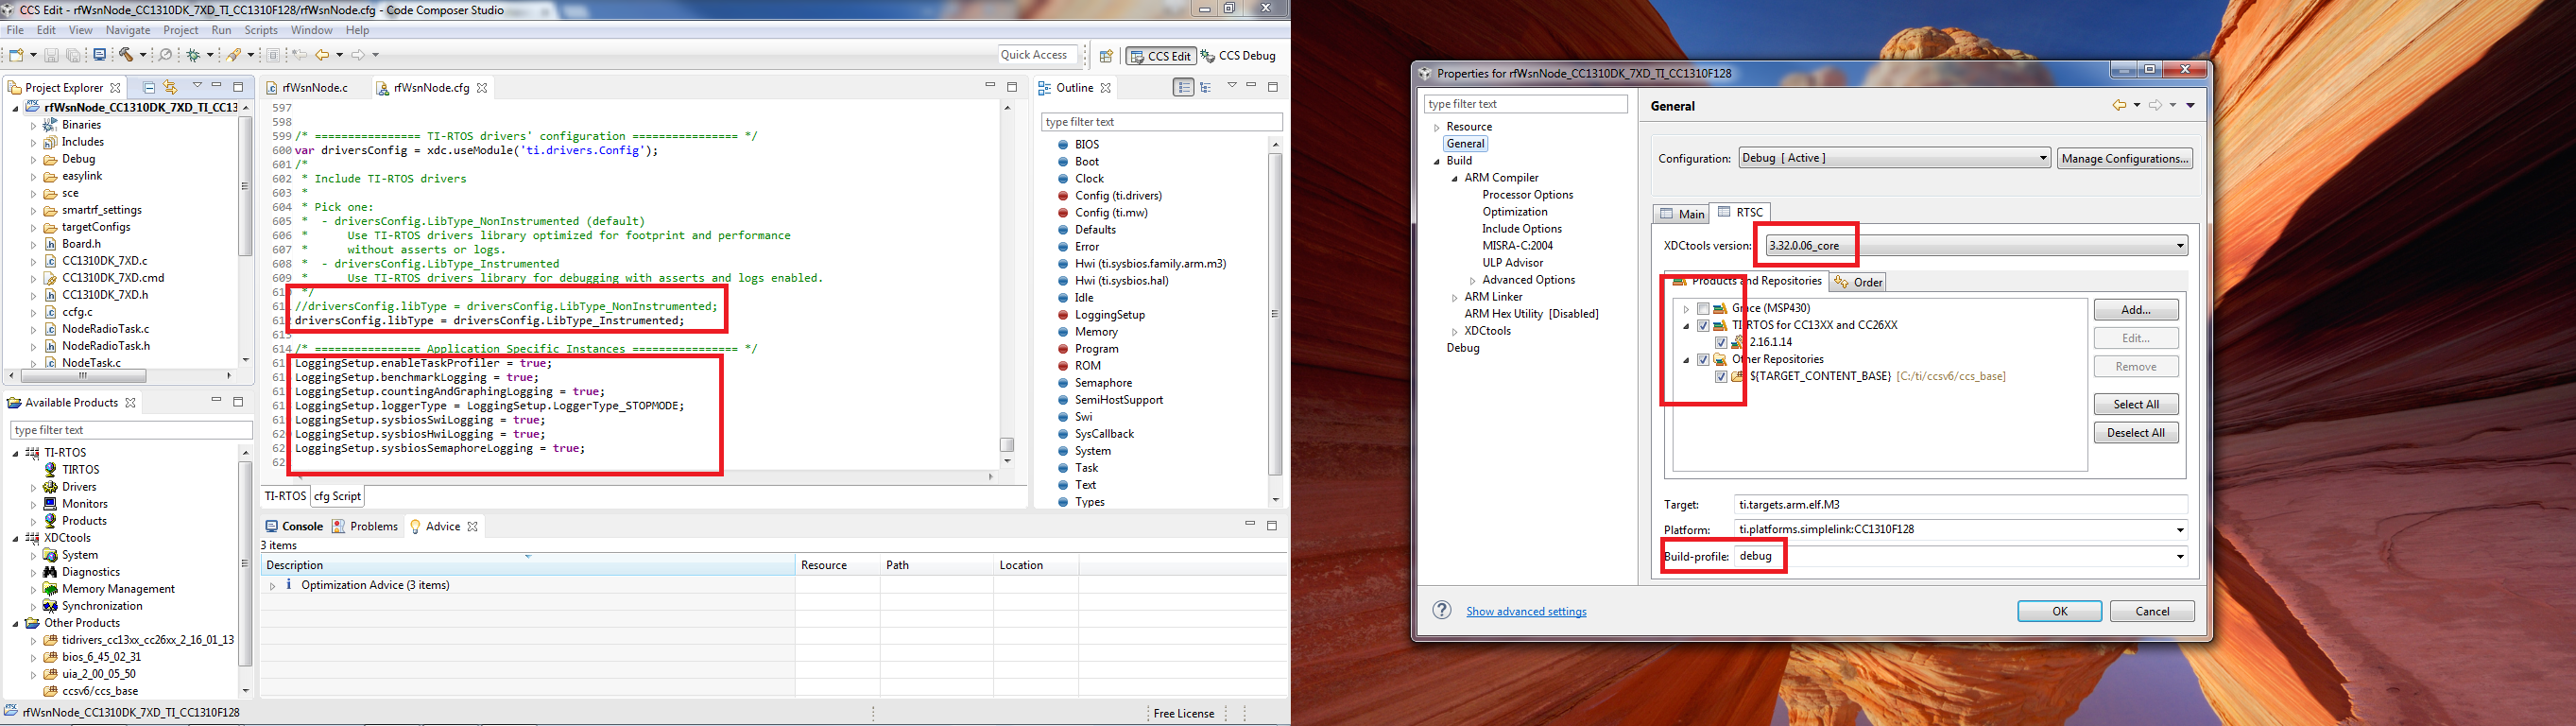Expand Drivers under TI-RTOS in Available Products
Viewport: 2576px width, 726px height.
pos(33,488)
